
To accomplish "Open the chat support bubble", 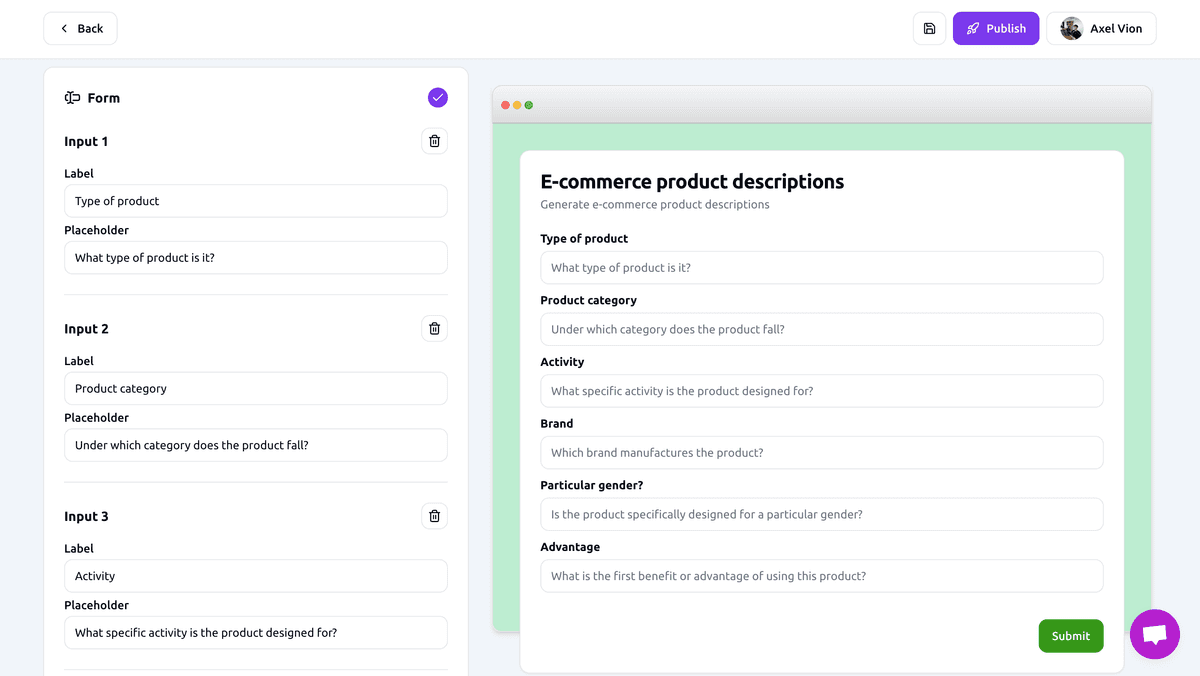I will click(x=1154, y=634).
